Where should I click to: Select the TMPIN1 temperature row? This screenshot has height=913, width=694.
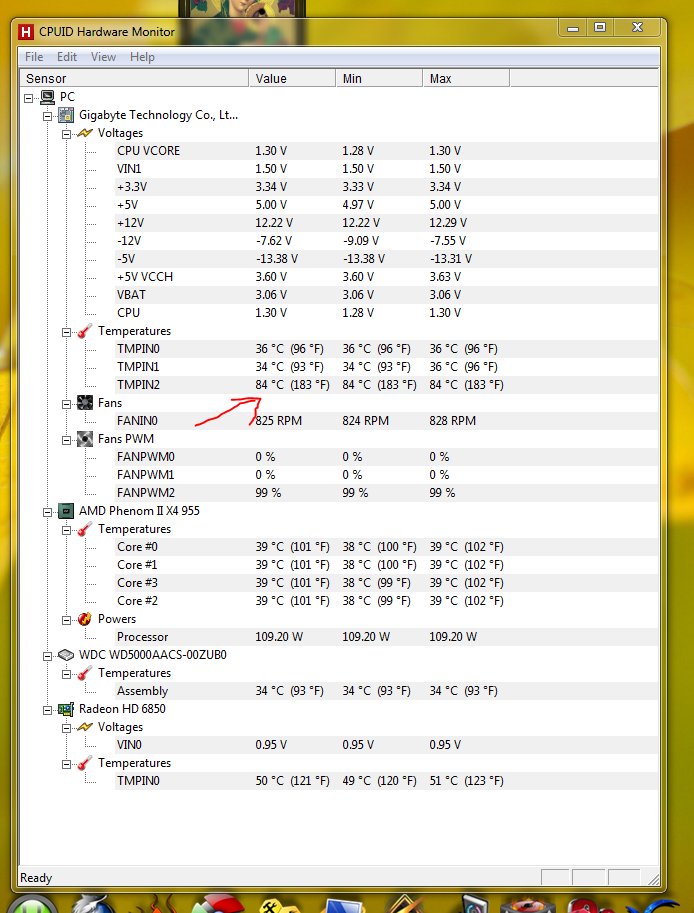387,367
